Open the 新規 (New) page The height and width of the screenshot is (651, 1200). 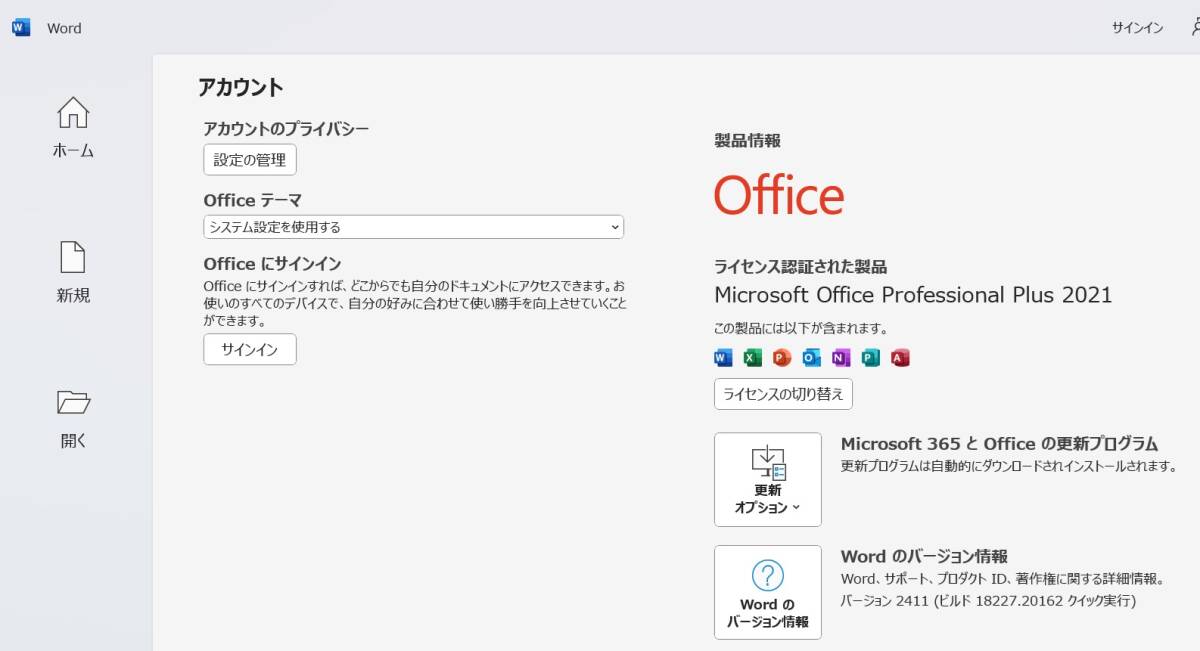73,273
